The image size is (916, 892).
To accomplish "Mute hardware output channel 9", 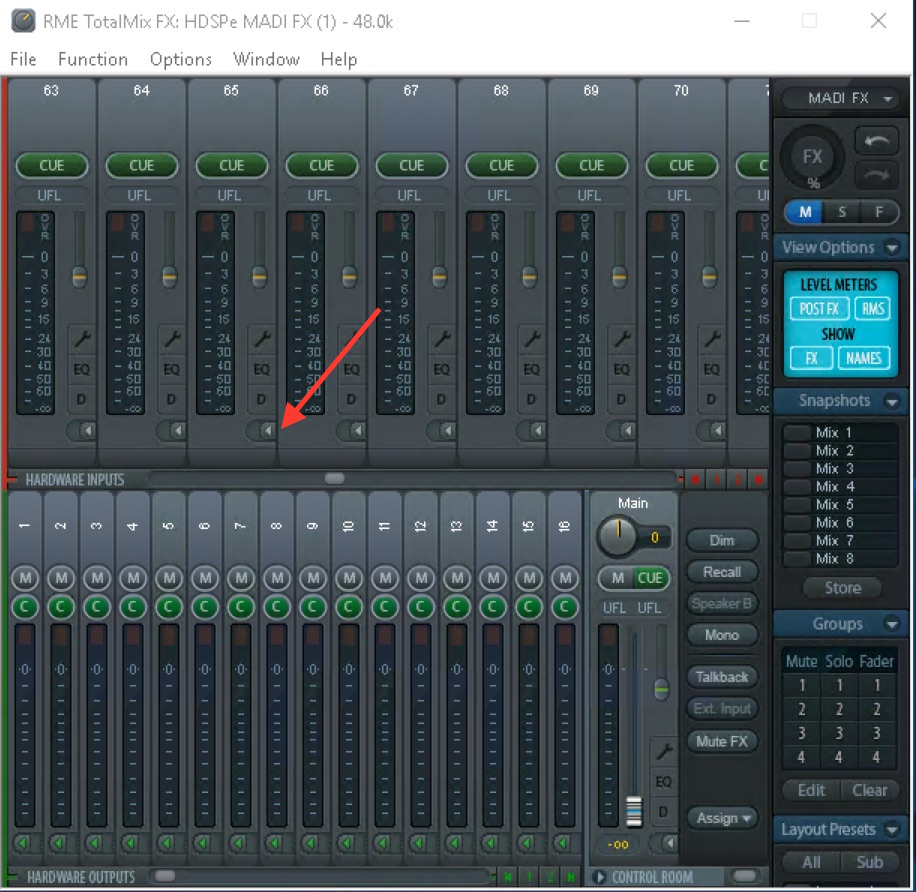I will [313, 578].
